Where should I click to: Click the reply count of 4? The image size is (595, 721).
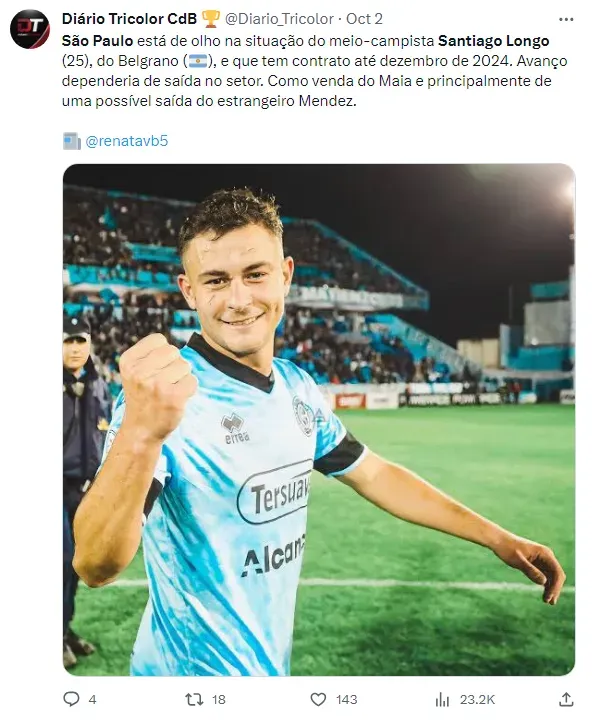click(x=92, y=700)
